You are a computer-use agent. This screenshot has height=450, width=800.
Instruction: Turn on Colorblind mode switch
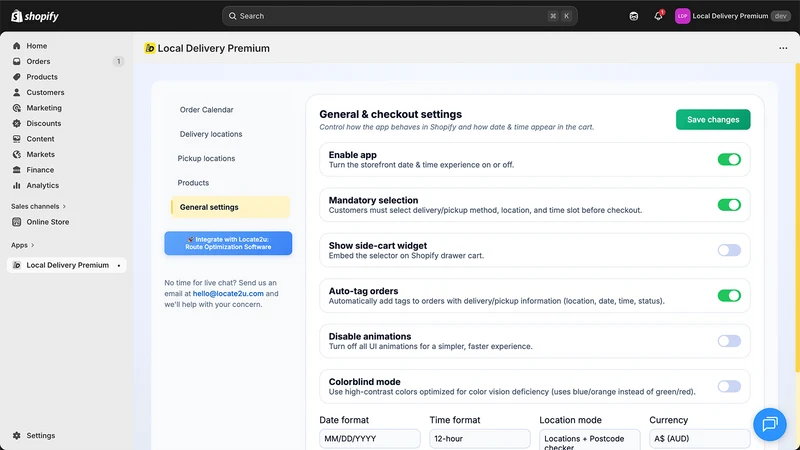pos(729,387)
